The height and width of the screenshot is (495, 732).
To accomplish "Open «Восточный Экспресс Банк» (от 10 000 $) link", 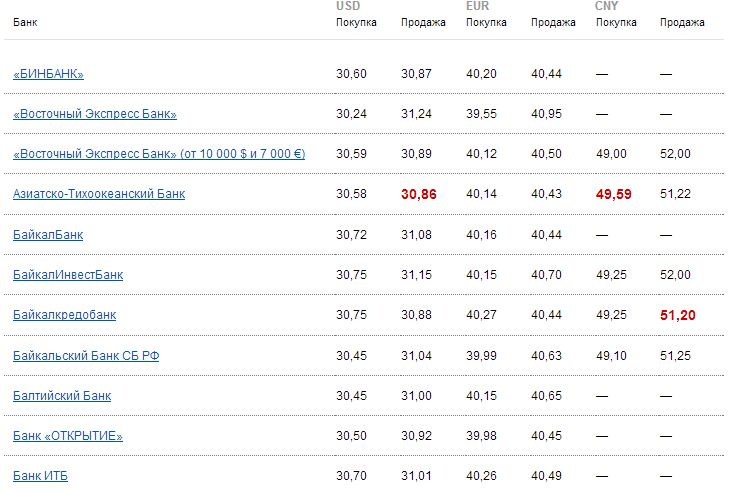I will point(159,154).
